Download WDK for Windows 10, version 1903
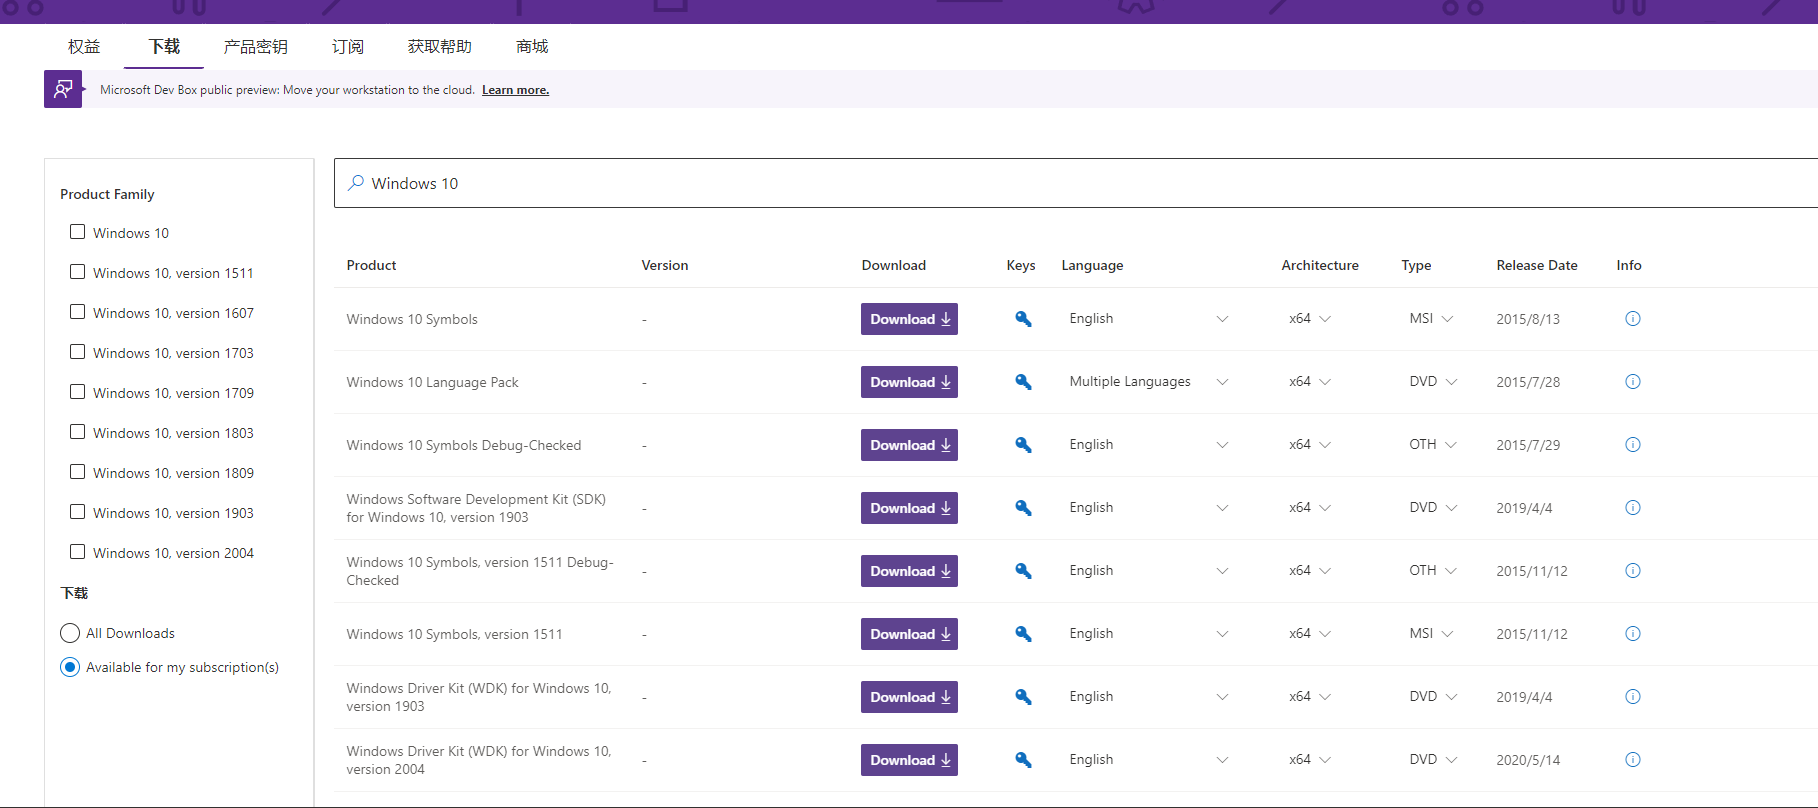 (x=909, y=697)
